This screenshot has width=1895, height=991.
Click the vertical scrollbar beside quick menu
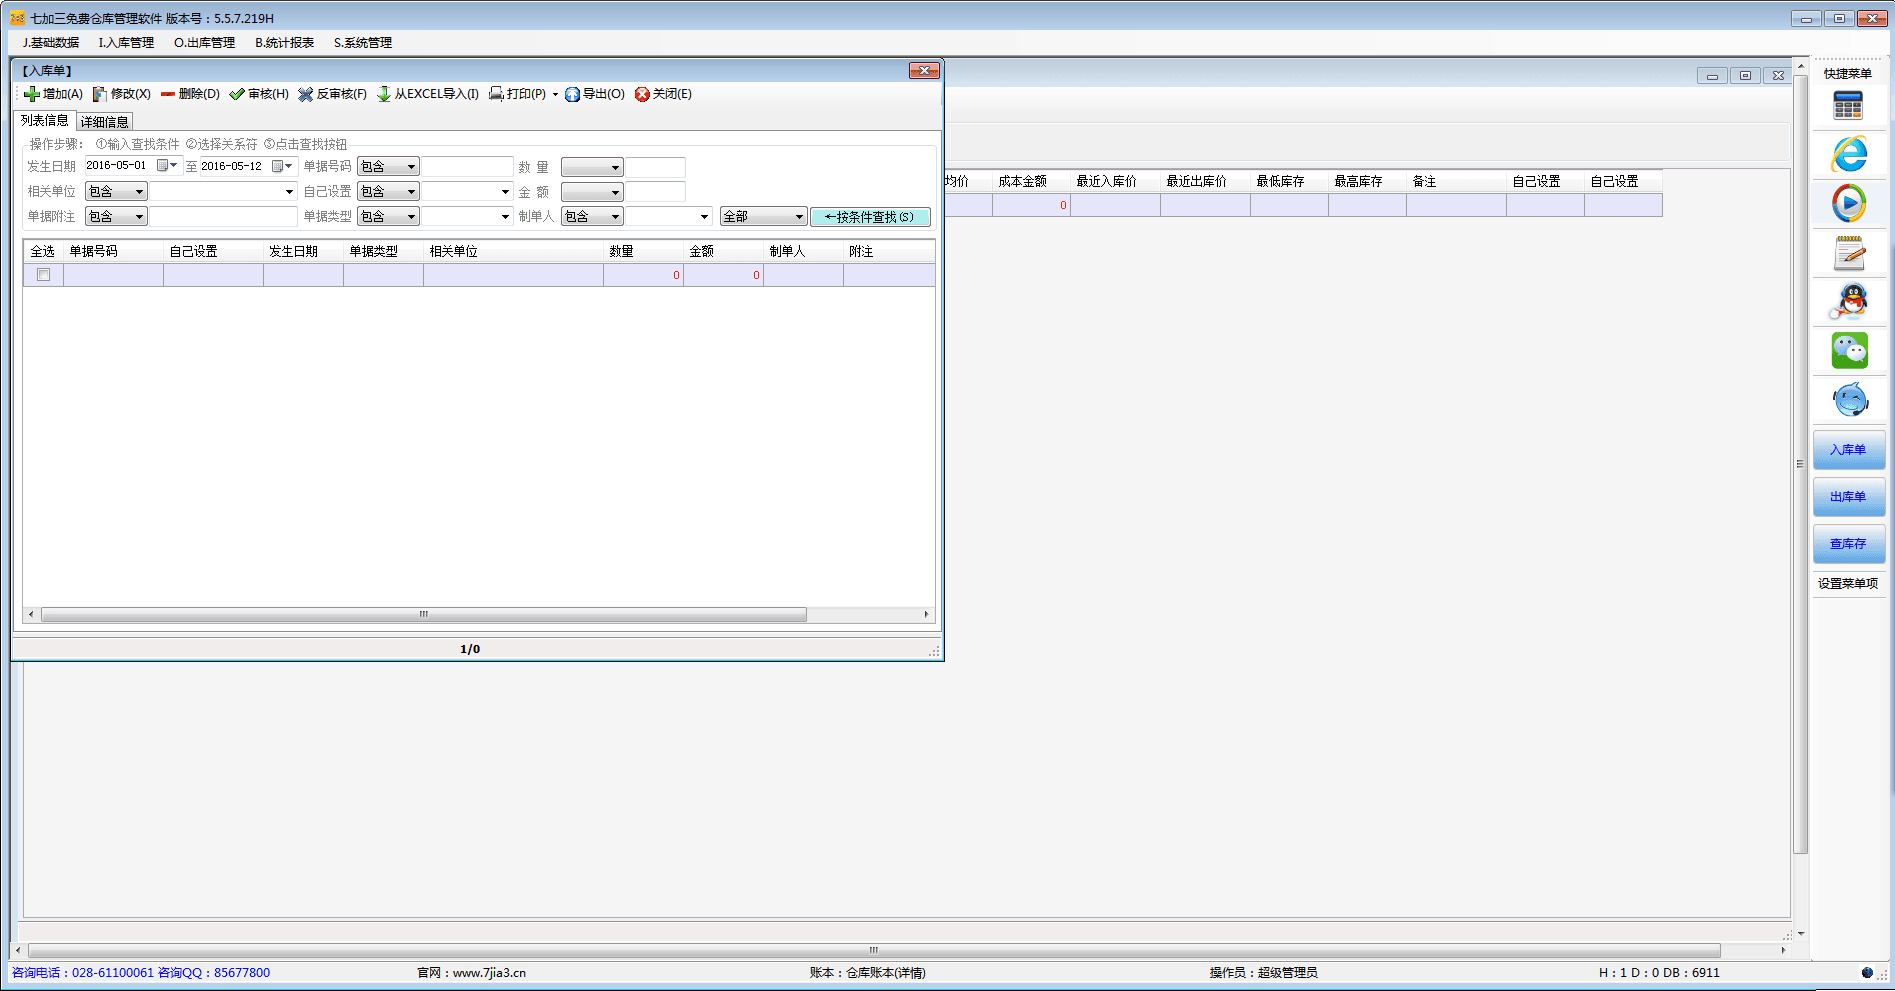pyautogui.click(x=1800, y=464)
